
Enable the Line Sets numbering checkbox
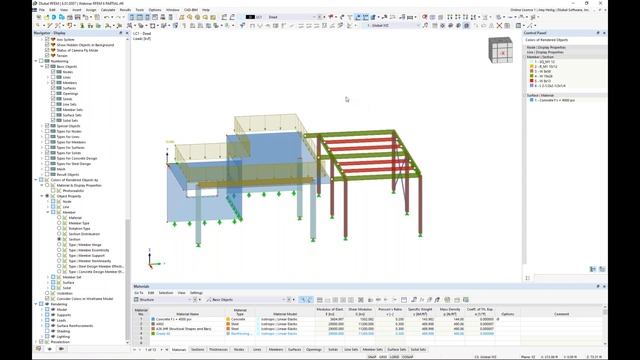coord(53,104)
